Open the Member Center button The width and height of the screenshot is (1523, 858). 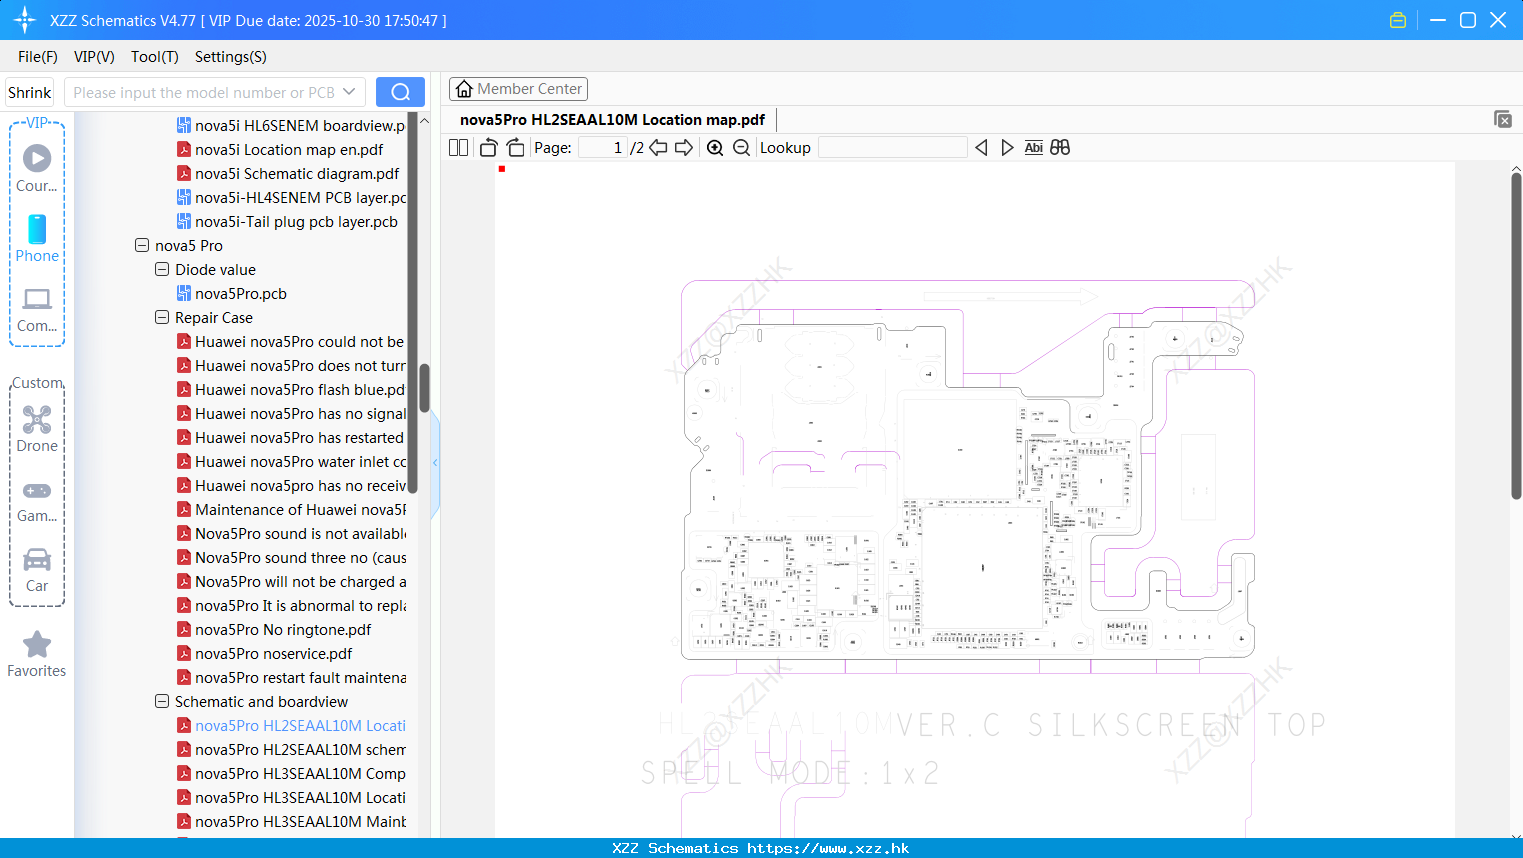tap(518, 89)
